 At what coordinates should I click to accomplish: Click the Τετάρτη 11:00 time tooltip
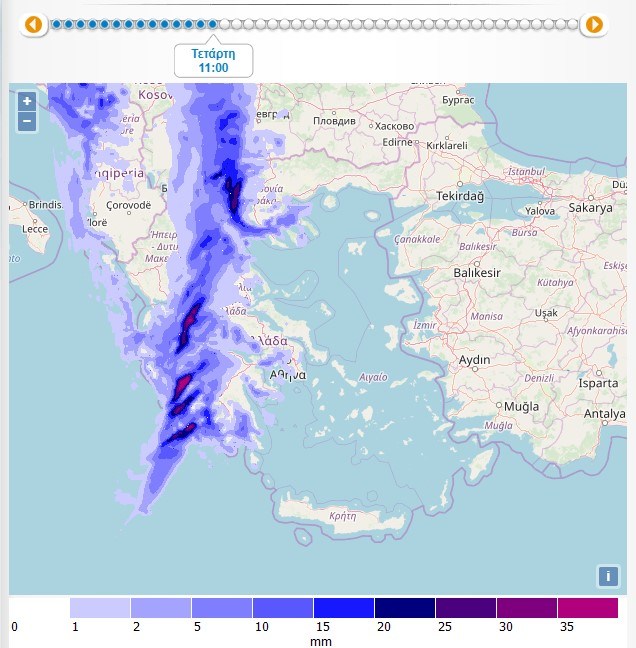coord(213,60)
